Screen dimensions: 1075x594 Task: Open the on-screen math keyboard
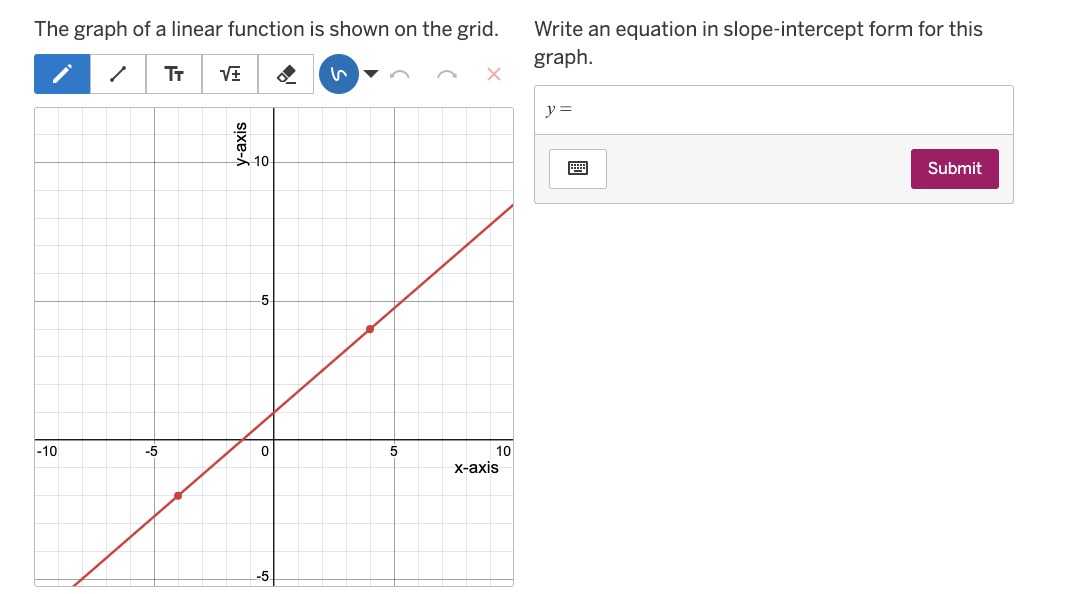[x=578, y=169]
